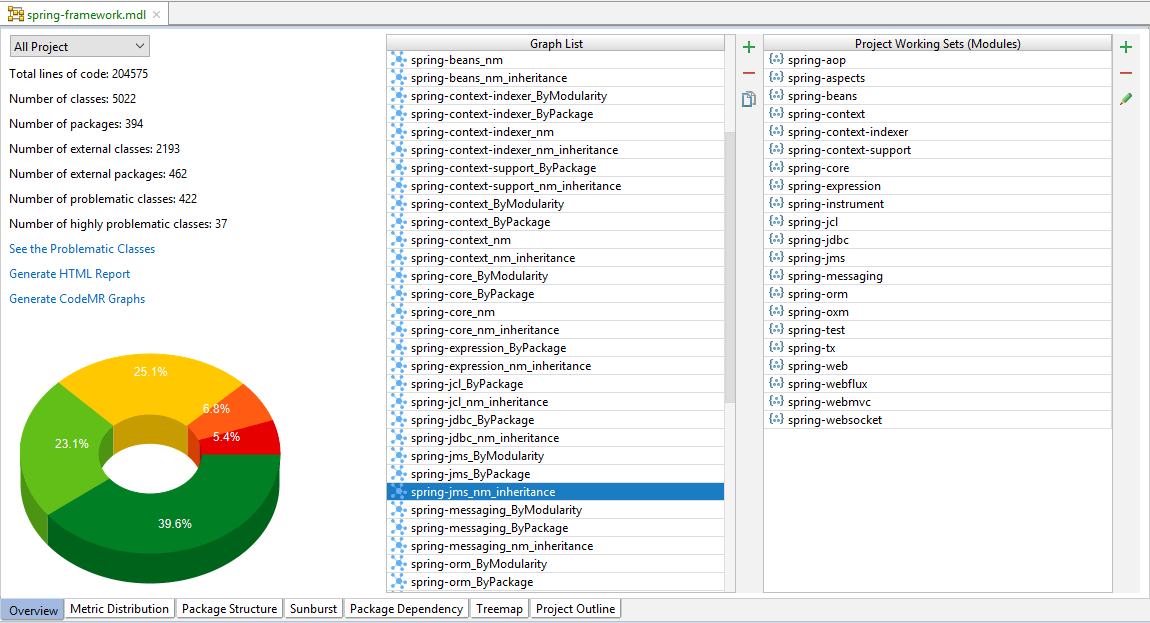Image resolution: width=1150 pixels, height=623 pixels.
Task: Click the graph icon beside spring-jms_nm_inheritance
Action: (x=398, y=492)
